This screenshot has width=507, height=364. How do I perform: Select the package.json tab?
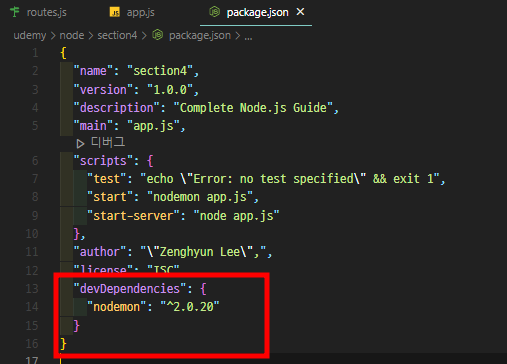[256, 12]
